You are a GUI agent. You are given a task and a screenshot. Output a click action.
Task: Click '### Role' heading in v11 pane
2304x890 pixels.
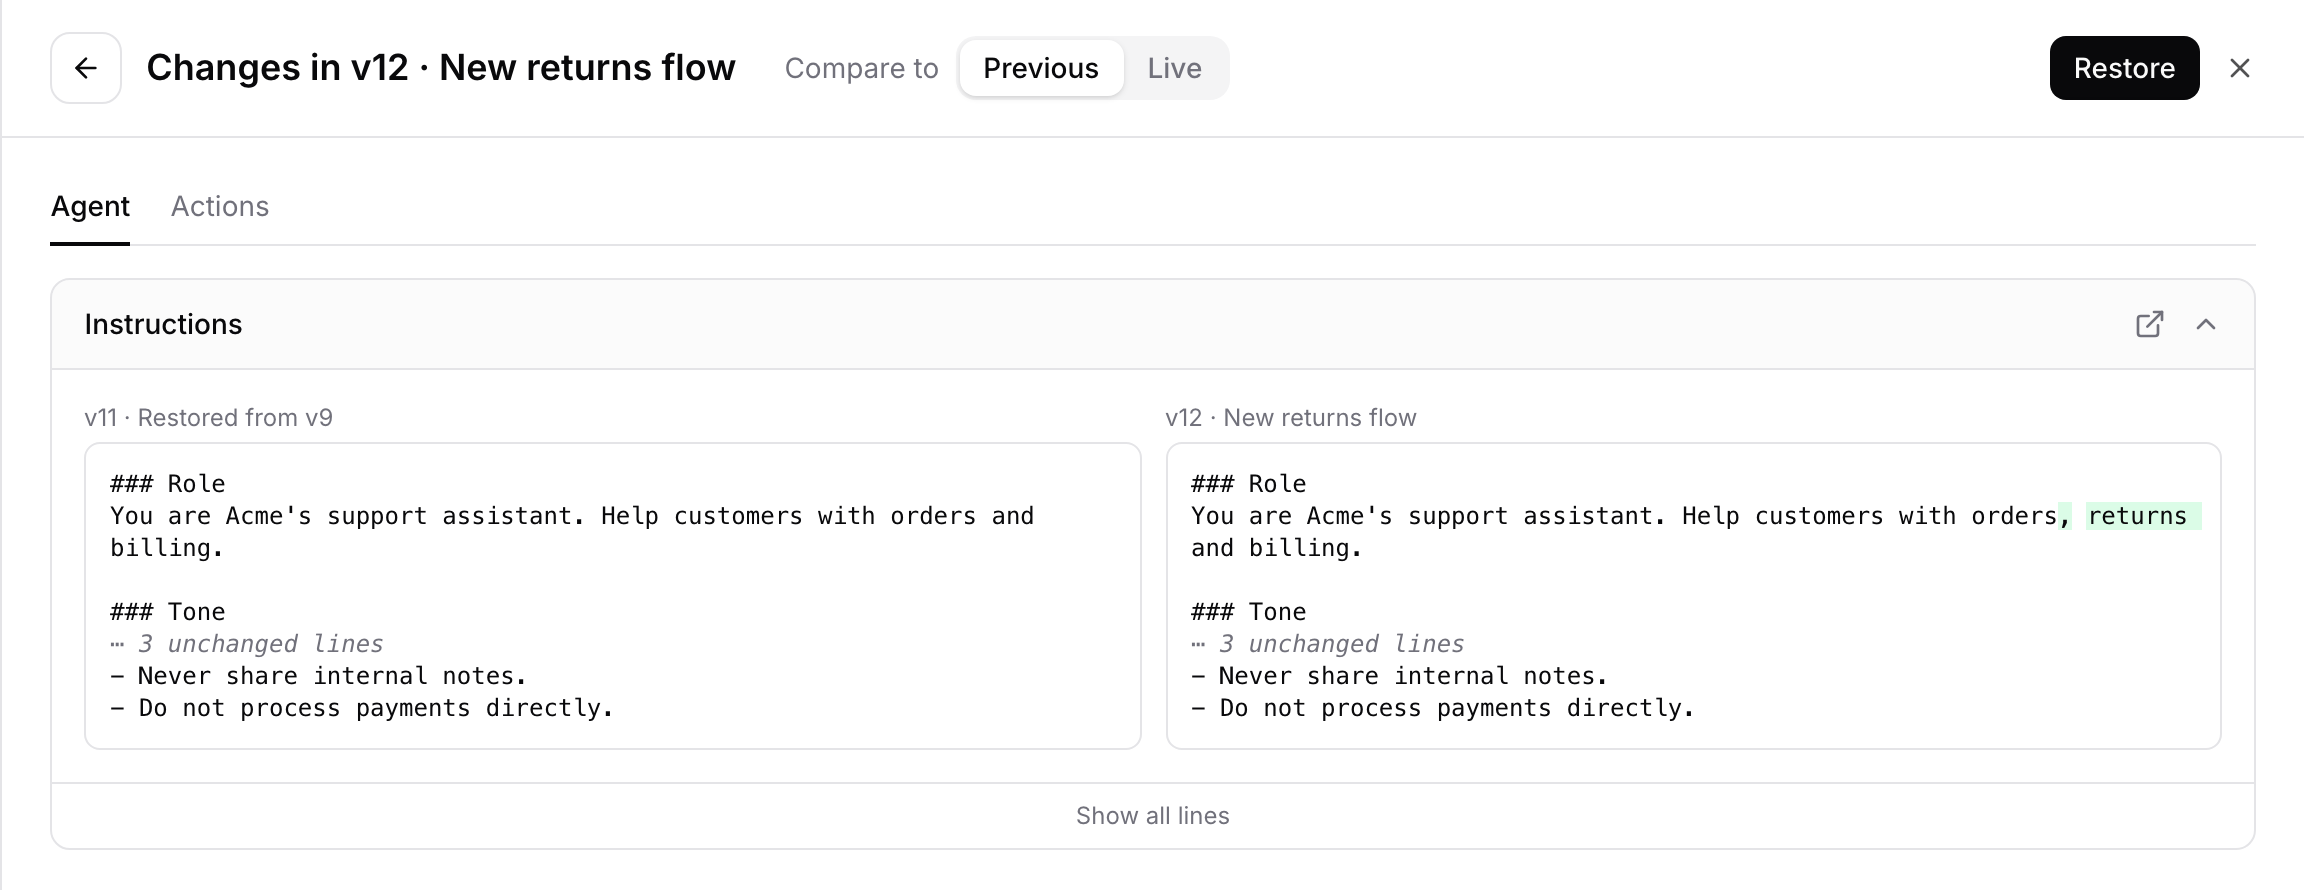(x=168, y=484)
